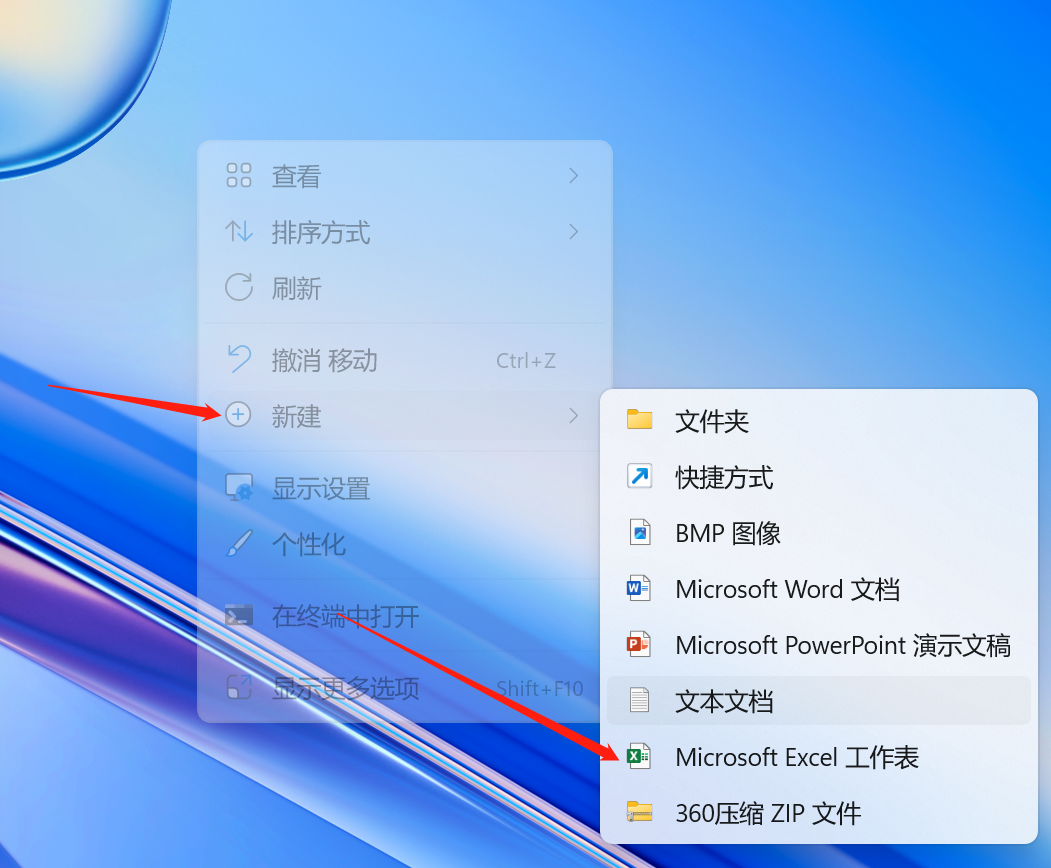Viewport: 1051px width, 868px height.
Task: Click the refresh circular arrow icon
Action: coord(239,288)
